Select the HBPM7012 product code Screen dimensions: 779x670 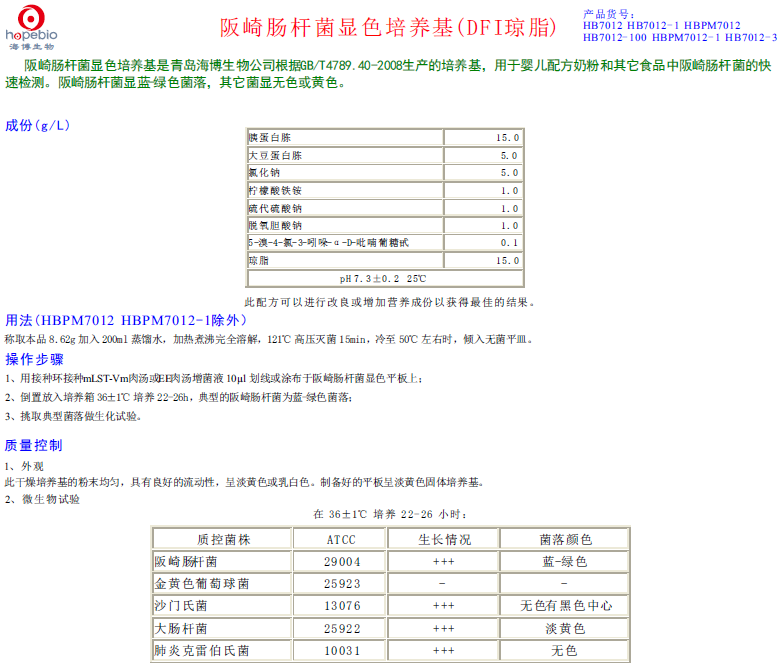point(713,25)
